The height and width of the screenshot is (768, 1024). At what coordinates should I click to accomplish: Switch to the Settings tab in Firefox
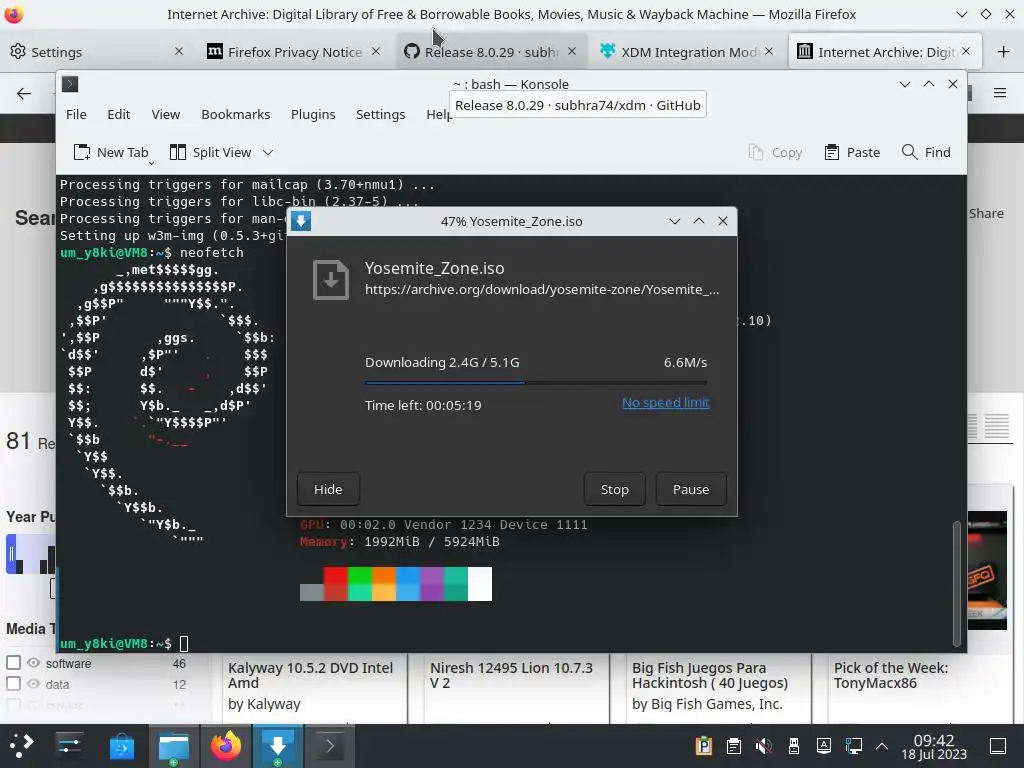pyautogui.click(x=95, y=52)
